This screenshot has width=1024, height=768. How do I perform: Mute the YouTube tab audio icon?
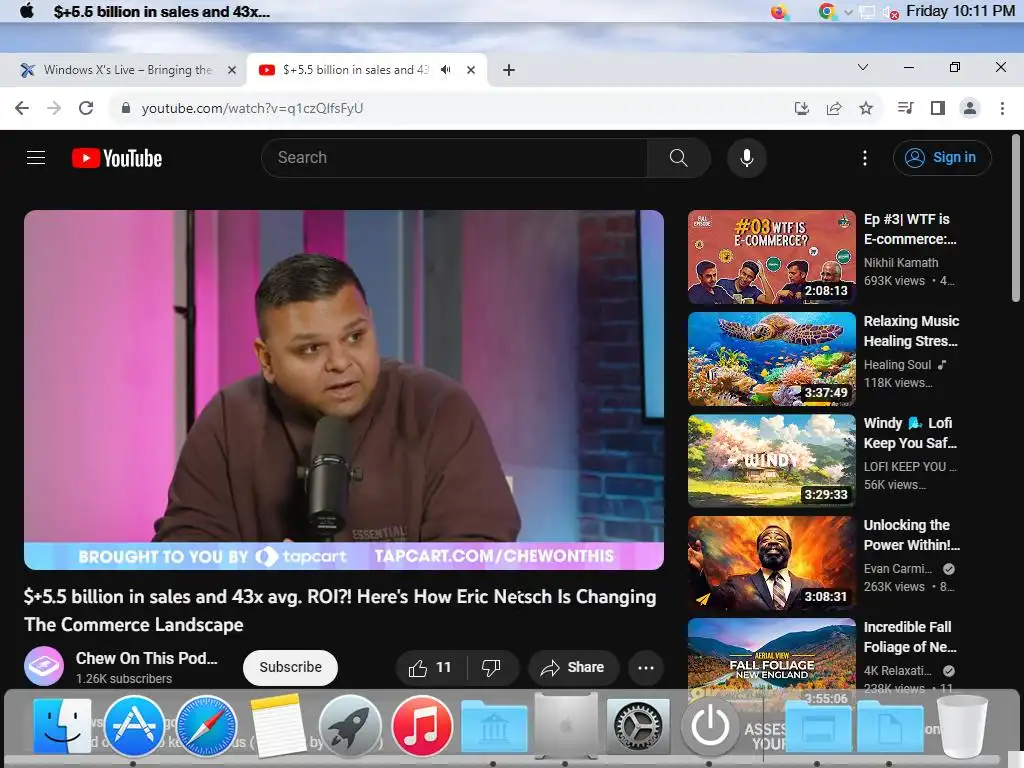(x=446, y=70)
